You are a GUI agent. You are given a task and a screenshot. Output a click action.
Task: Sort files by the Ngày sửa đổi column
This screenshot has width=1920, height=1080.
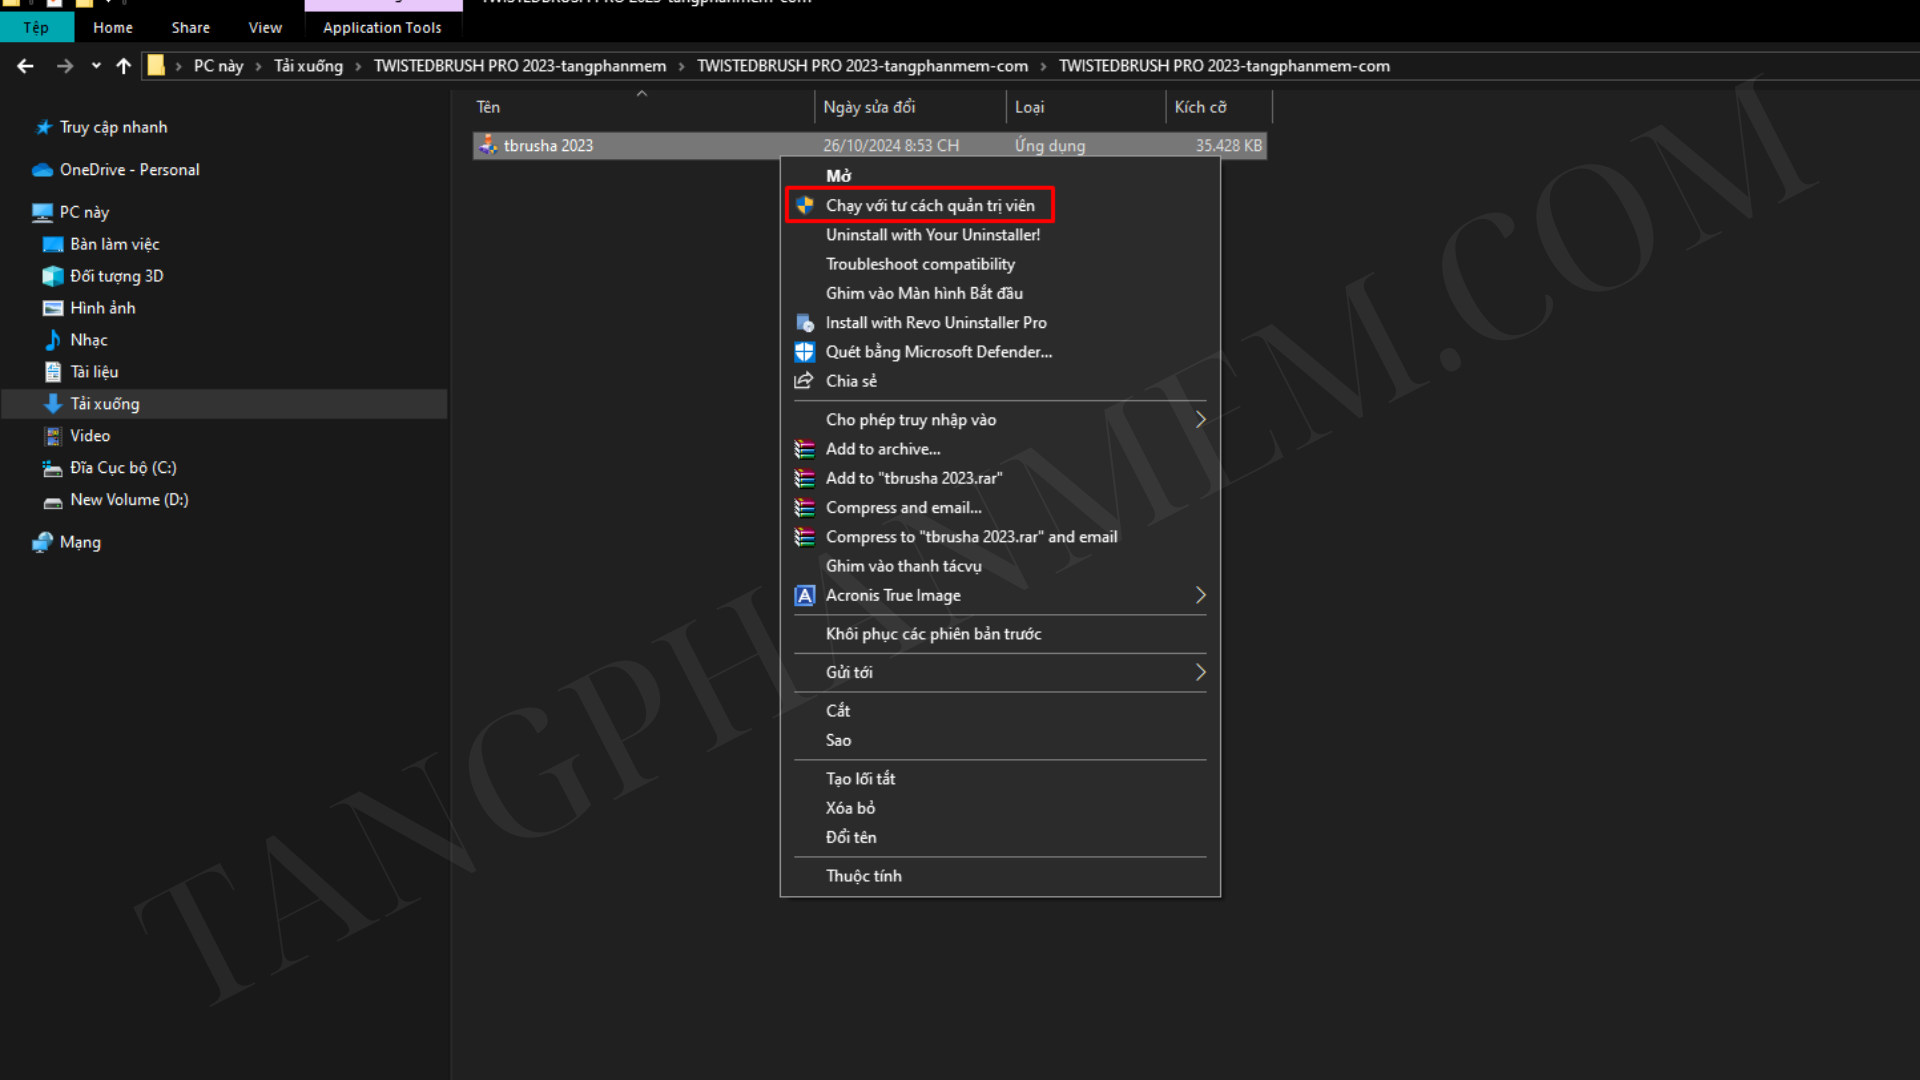click(869, 107)
